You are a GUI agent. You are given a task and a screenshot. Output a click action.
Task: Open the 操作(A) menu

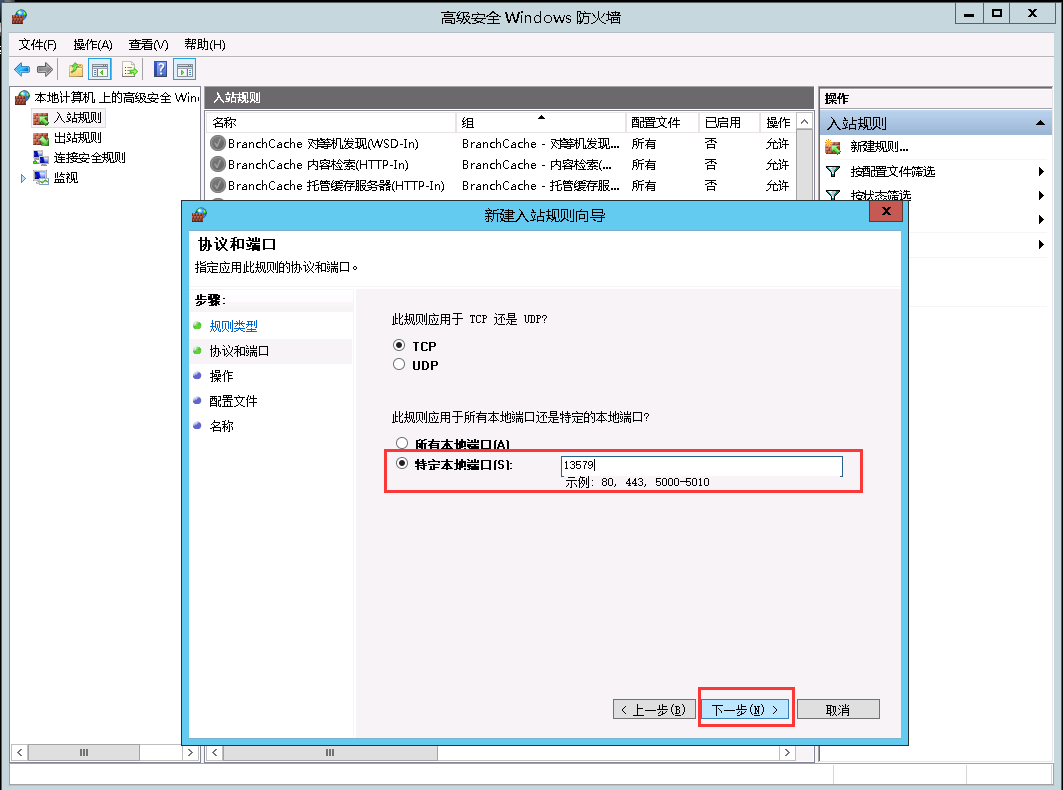pos(92,45)
